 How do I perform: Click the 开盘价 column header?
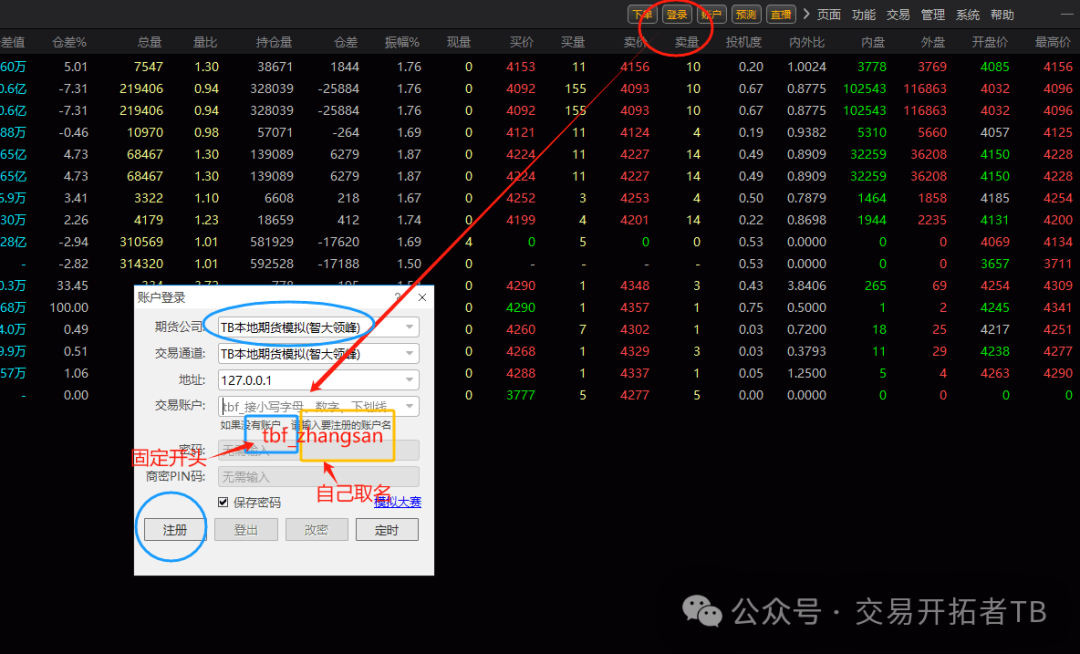(x=990, y=42)
